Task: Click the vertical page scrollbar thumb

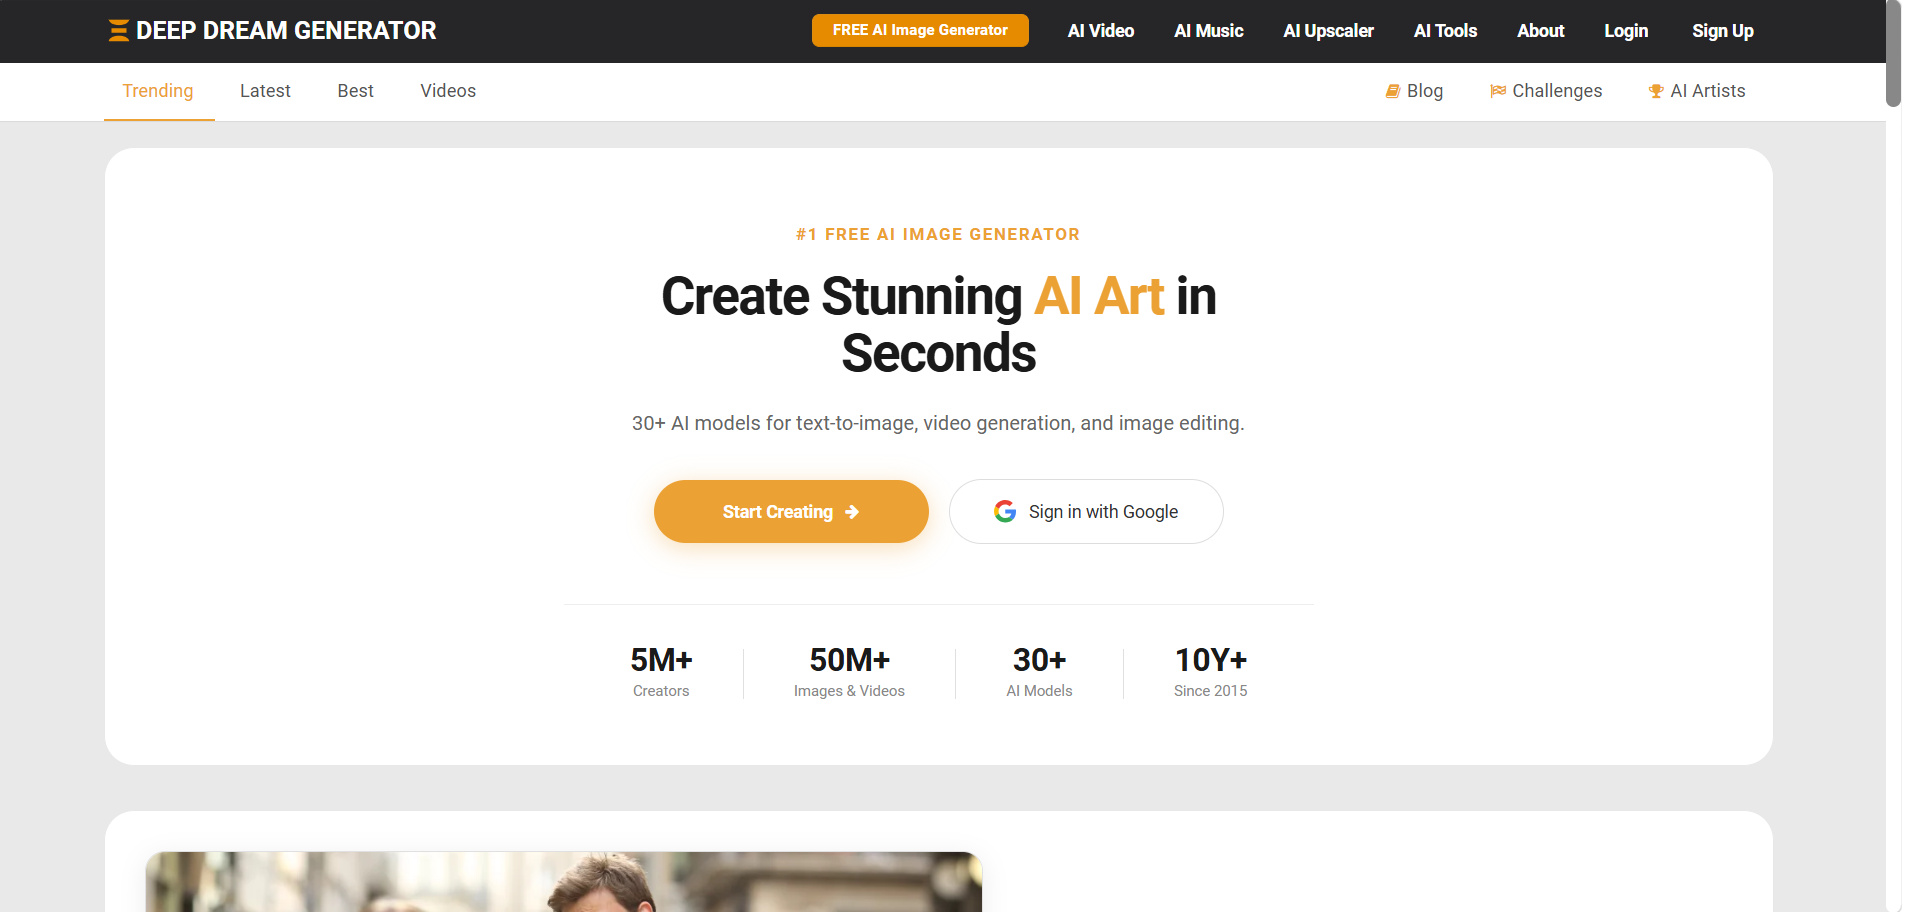Action: 1893,53
